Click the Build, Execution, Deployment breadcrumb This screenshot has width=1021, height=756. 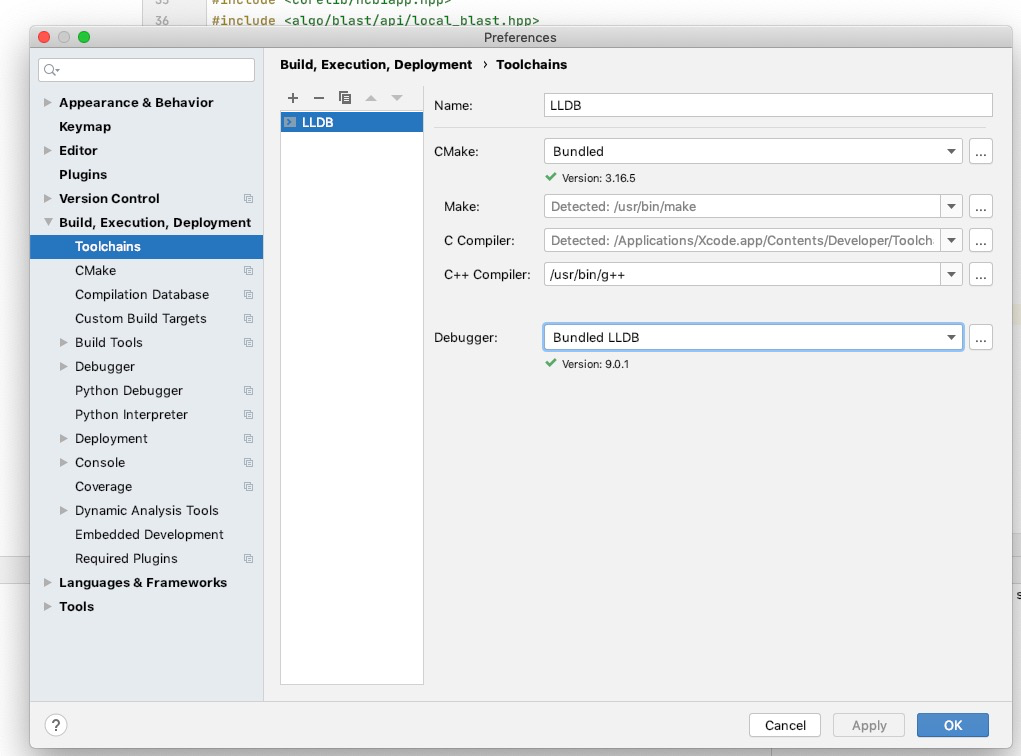coord(376,64)
